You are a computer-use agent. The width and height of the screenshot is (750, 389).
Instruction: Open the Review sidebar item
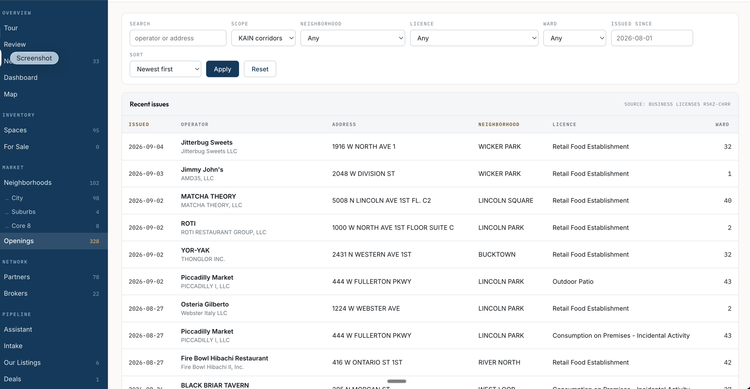tap(15, 44)
